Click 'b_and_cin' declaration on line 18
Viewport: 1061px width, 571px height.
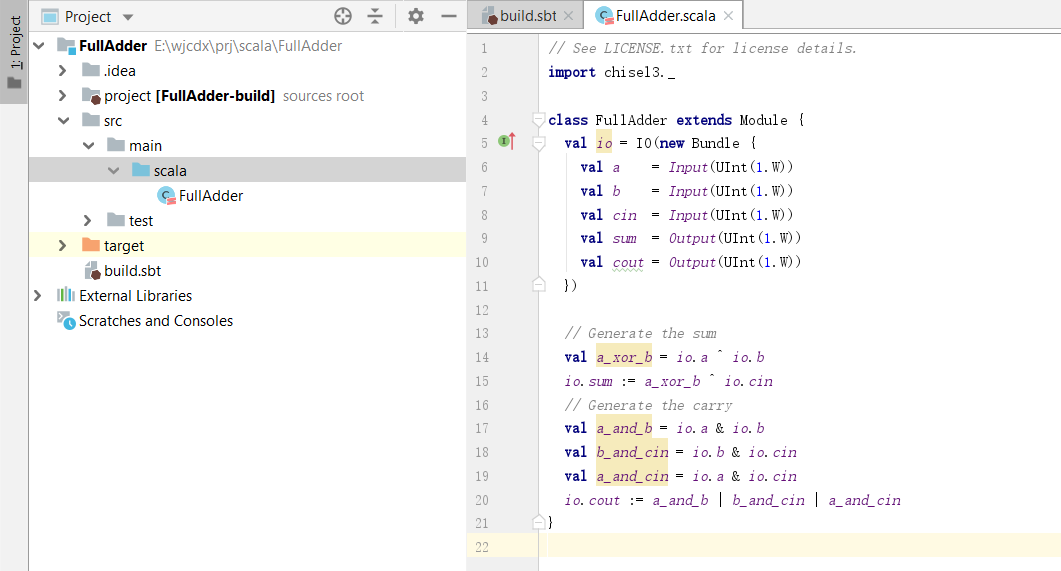(632, 452)
